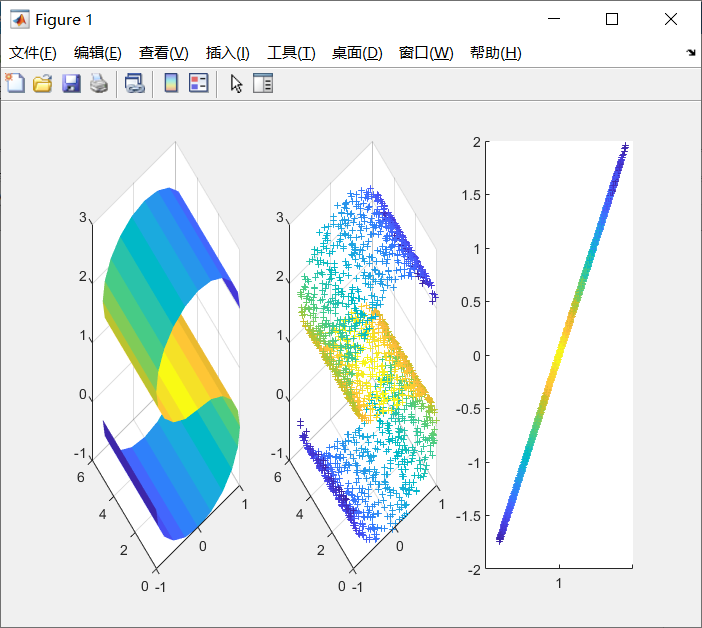Open the 插入(I) menu
This screenshot has width=702, height=628.
(x=227, y=53)
